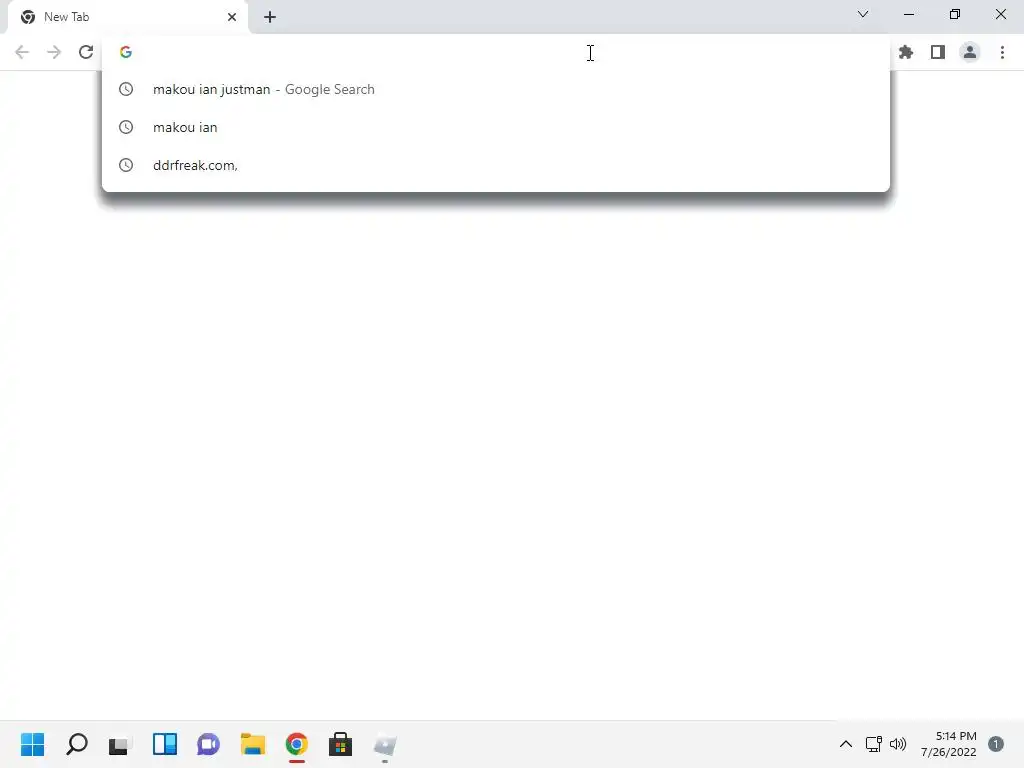Open Chrome's three-dot menu
This screenshot has height=768, width=1024.
point(1002,52)
